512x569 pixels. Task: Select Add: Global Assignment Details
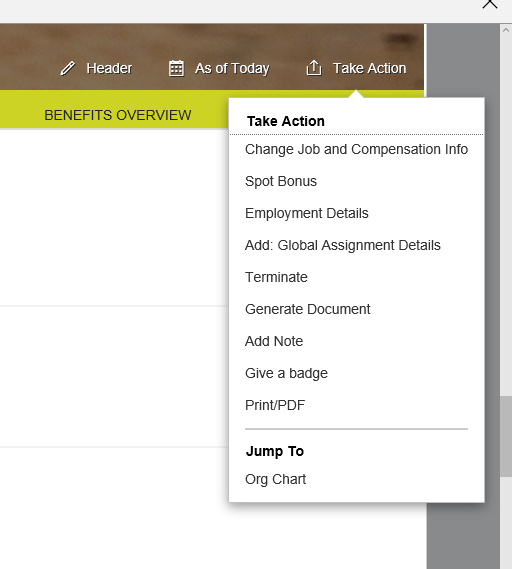343,245
